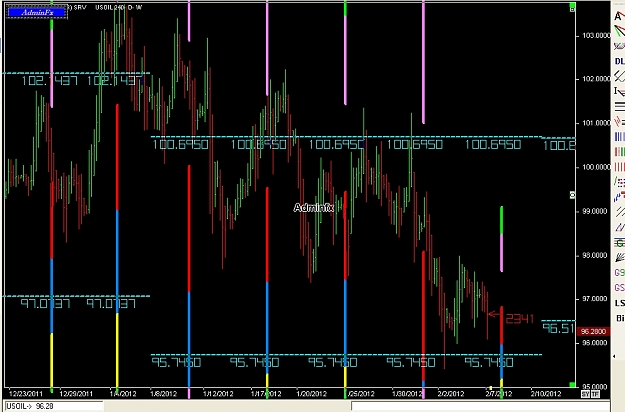Select the 'I' arrow measurement tool
The image size is (625, 412).
(x=619, y=91)
